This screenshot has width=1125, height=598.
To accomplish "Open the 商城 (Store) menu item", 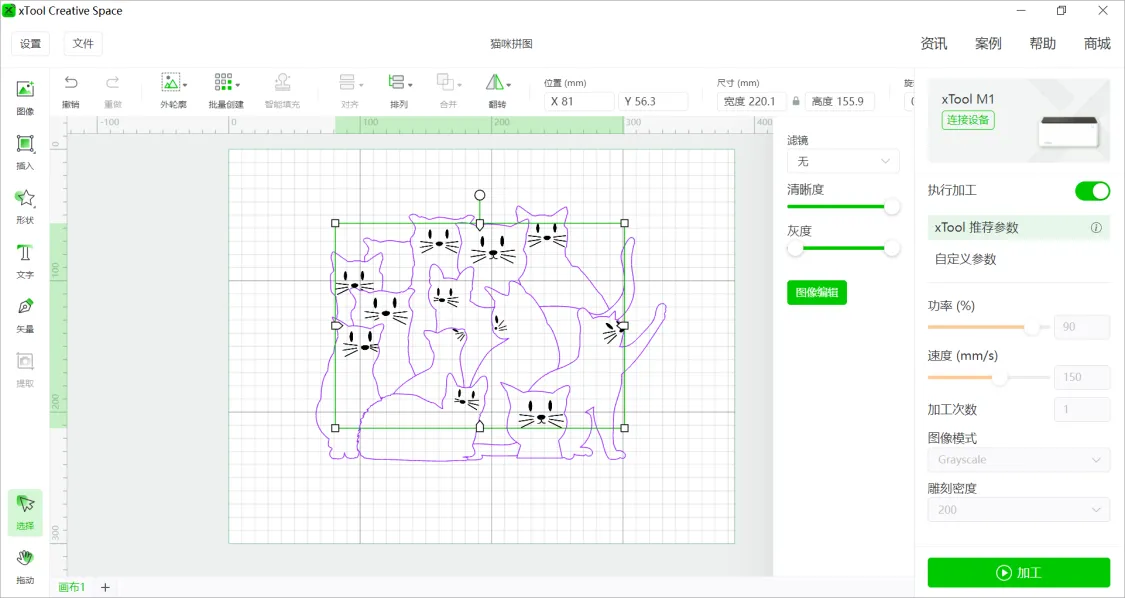I will point(1097,44).
